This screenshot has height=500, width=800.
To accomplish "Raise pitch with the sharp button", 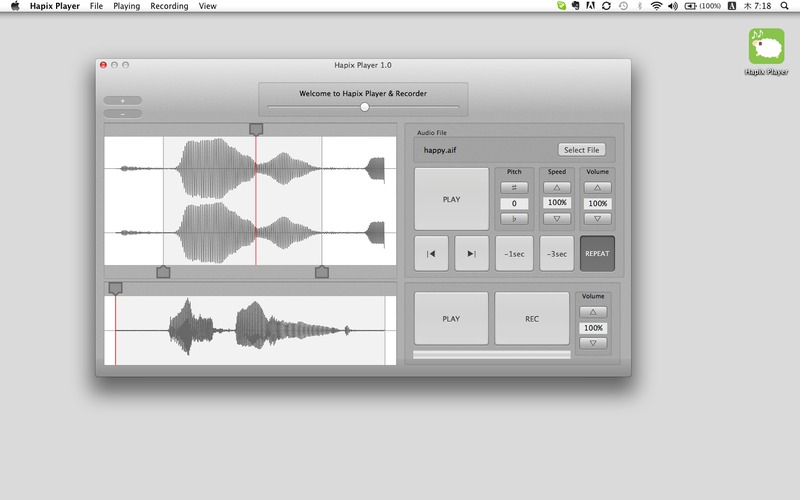I will pos(514,188).
